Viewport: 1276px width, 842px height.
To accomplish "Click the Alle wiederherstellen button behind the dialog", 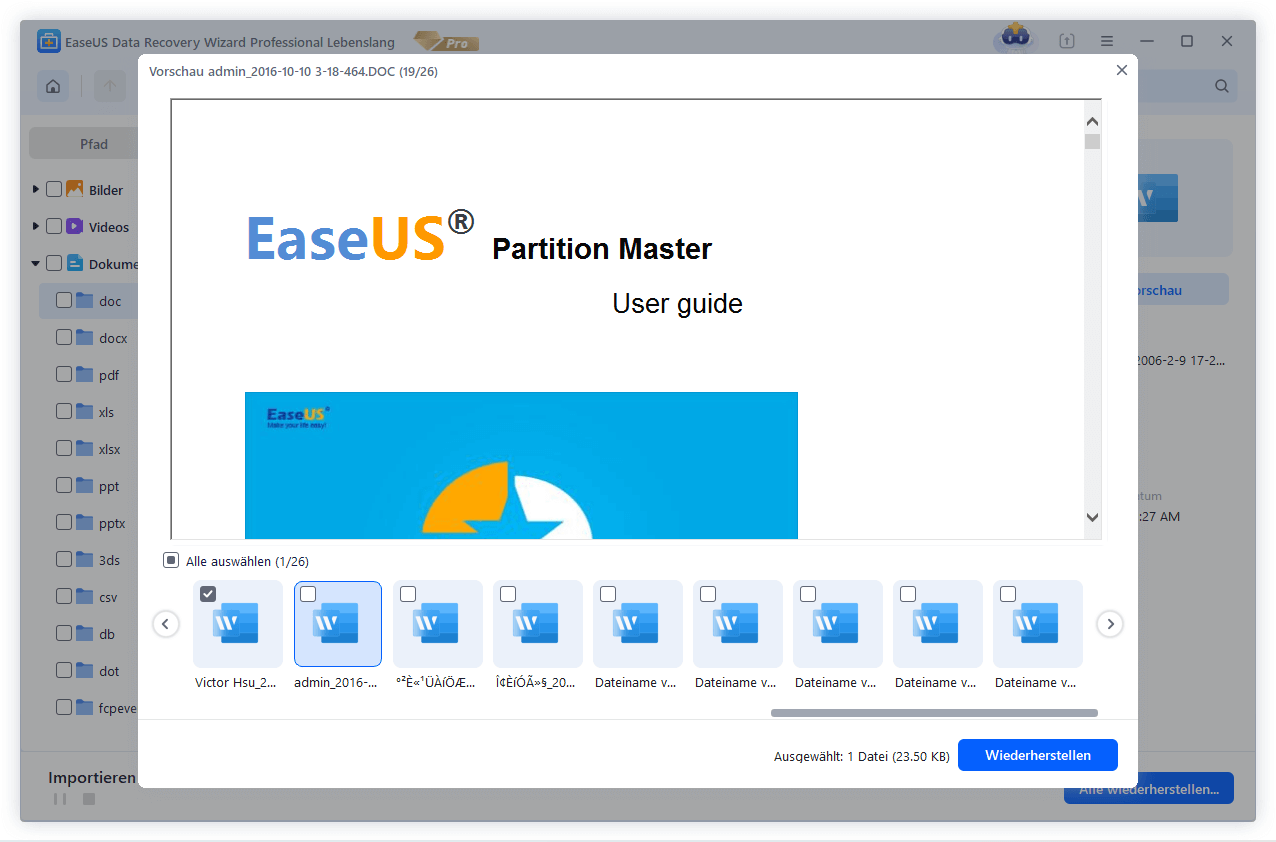I will click(1149, 789).
